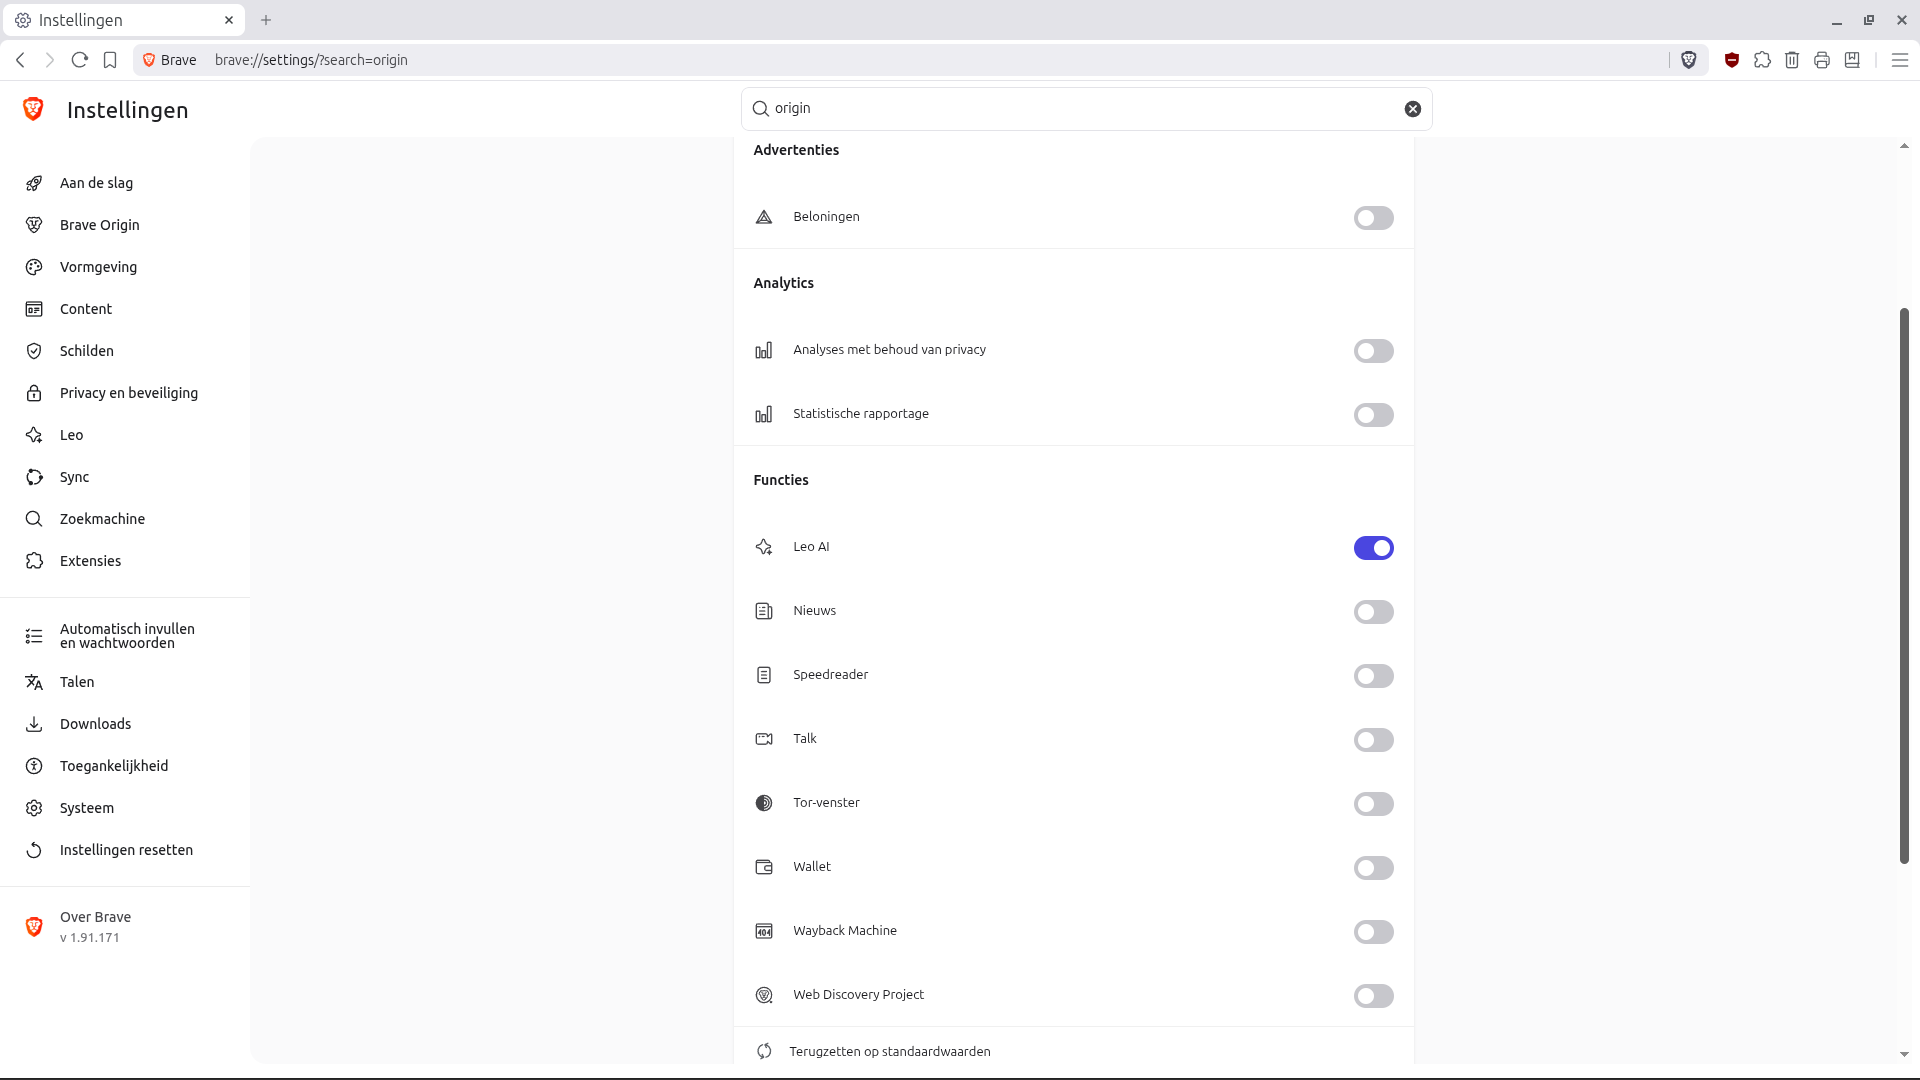Click the printer toolbar icon

pyautogui.click(x=1822, y=60)
